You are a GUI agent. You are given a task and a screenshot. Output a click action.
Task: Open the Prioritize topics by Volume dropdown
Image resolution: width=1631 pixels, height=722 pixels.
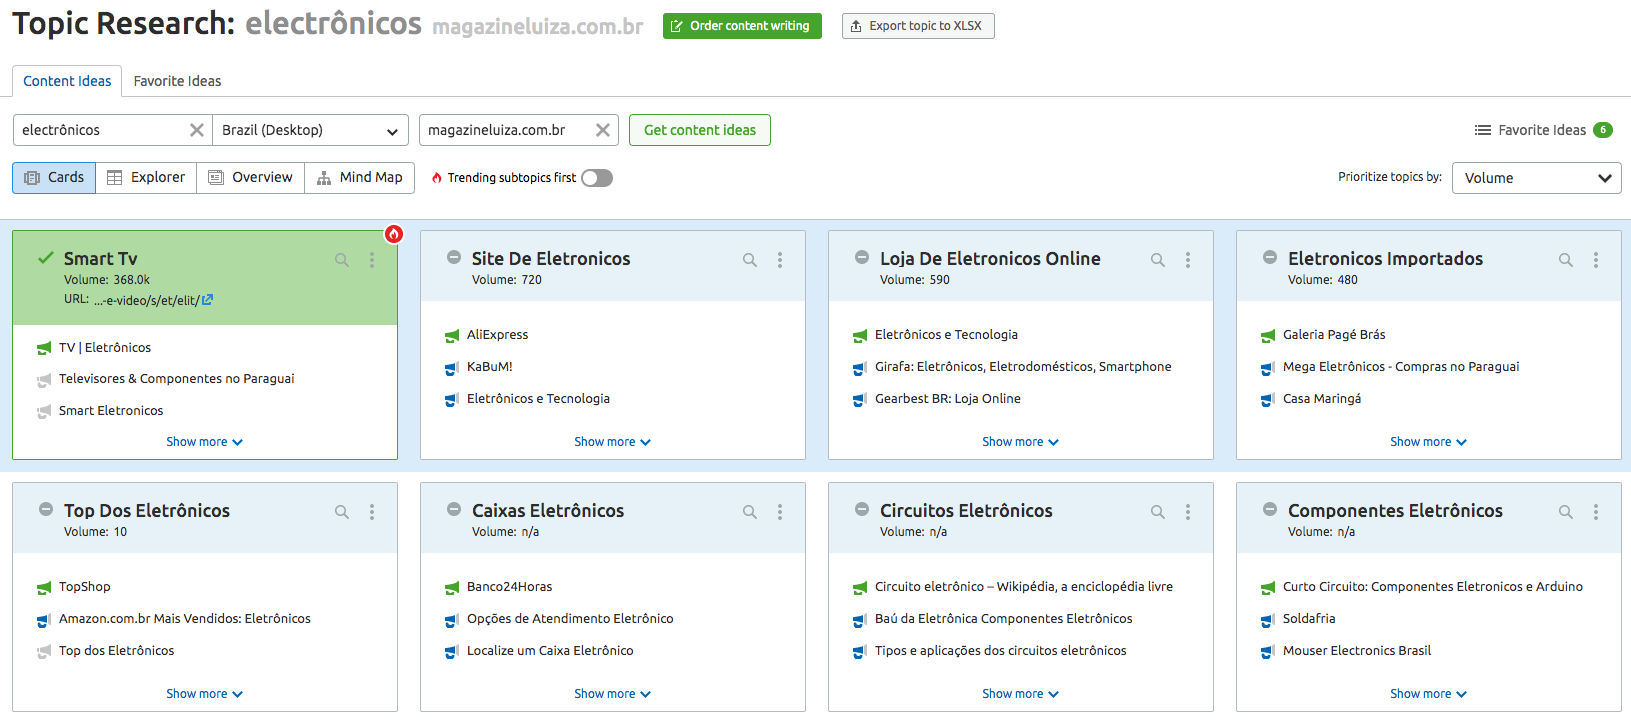pyautogui.click(x=1537, y=178)
